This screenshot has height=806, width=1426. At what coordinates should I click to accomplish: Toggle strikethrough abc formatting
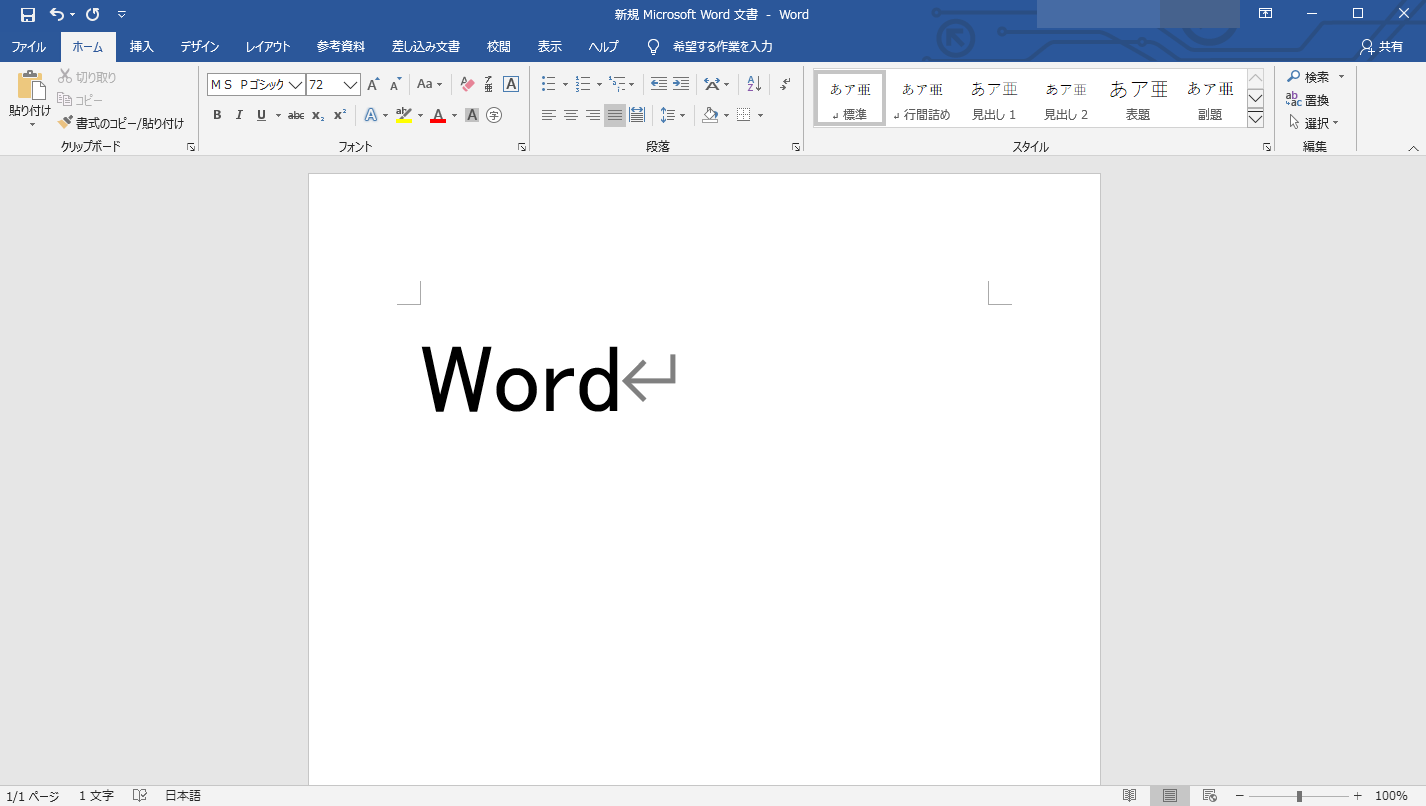click(x=296, y=115)
